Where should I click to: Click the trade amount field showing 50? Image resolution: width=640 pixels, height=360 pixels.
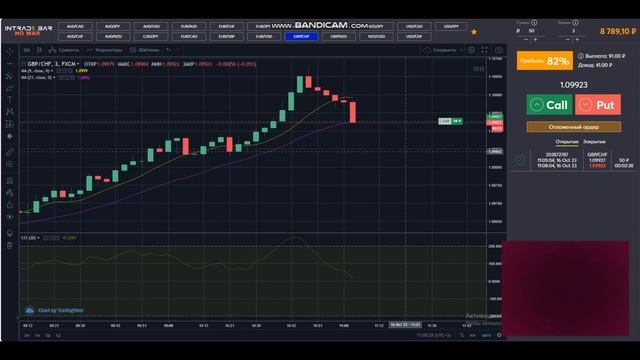click(531, 31)
